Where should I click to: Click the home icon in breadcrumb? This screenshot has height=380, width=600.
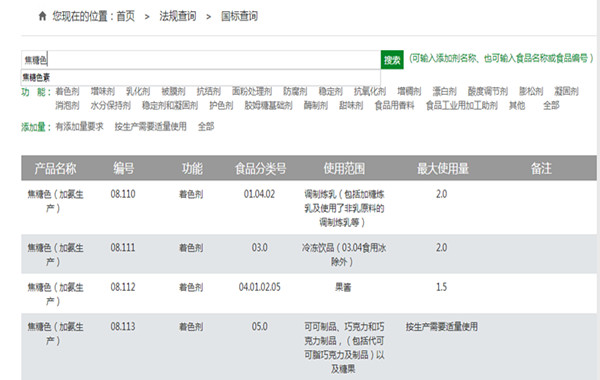point(42,16)
